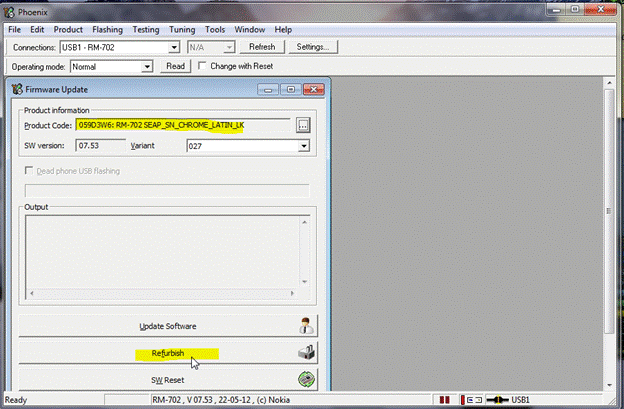Expand the Connections dropdown showing USB1 - RM-702

click(174, 47)
